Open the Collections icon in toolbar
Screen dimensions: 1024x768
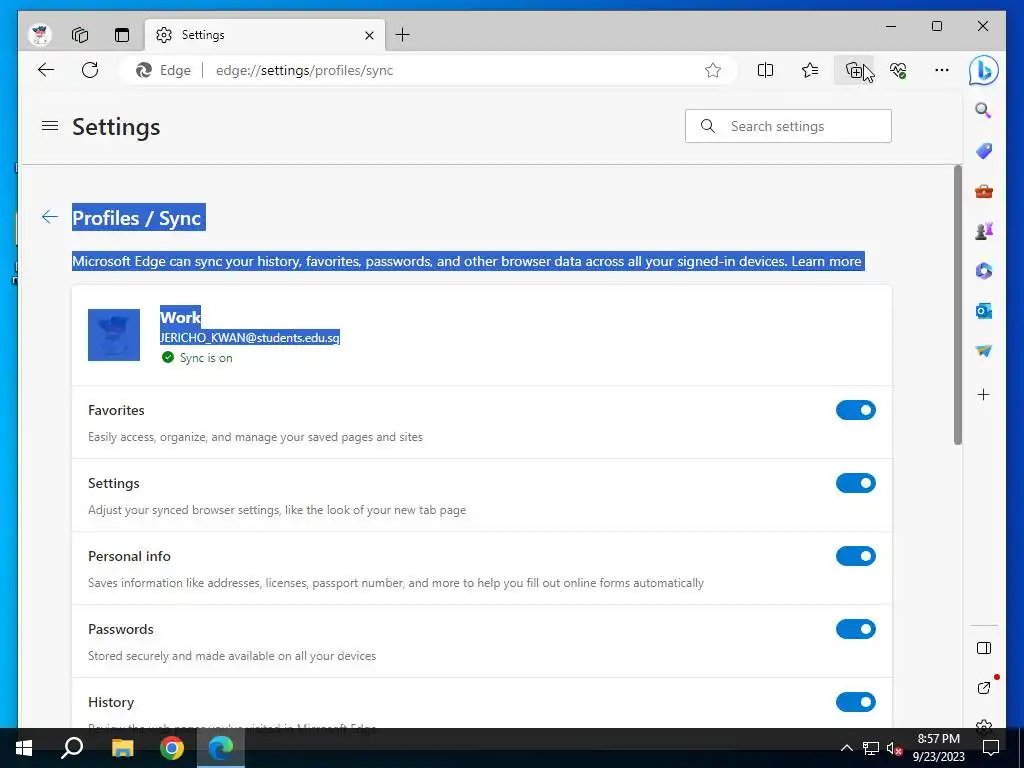coord(854,70)
